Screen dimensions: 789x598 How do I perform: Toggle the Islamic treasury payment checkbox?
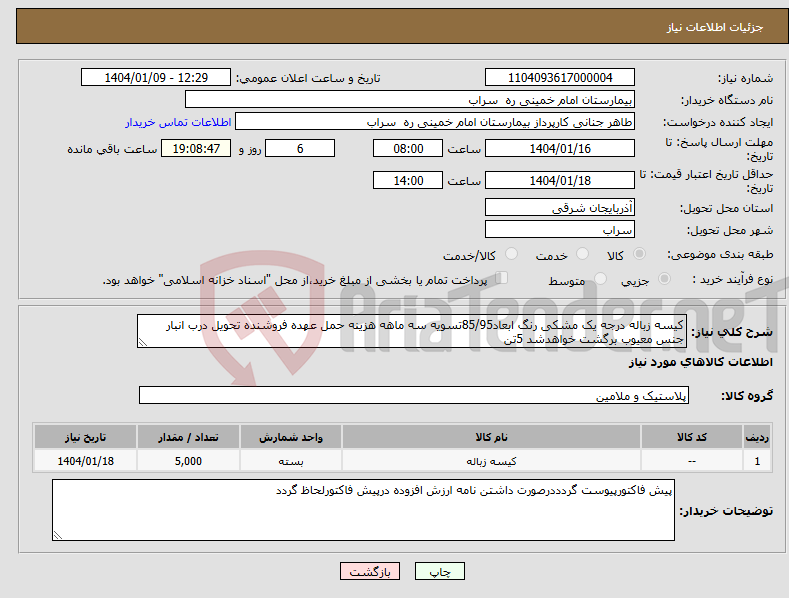(x=502, y=277)
